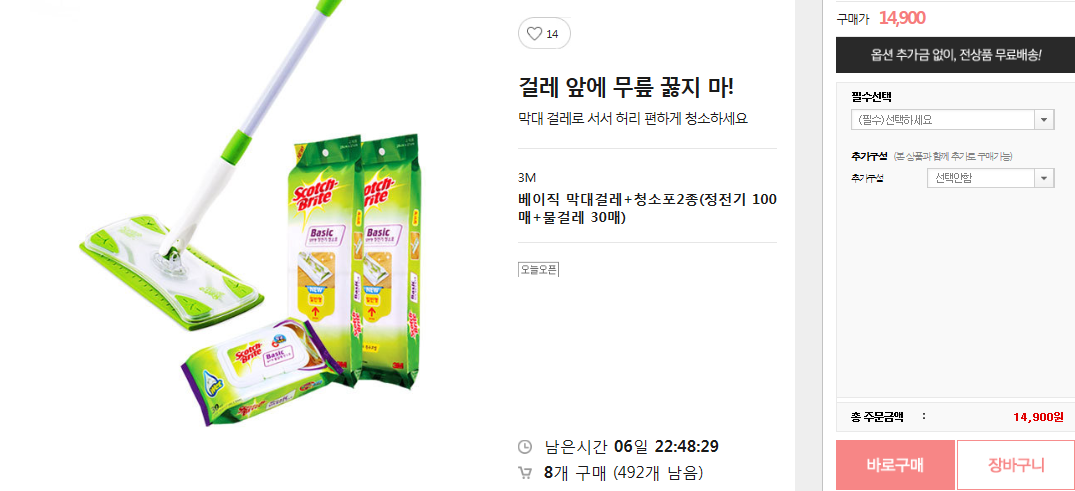
Task: Click the 3M brand name
Action: coord(527,178)
